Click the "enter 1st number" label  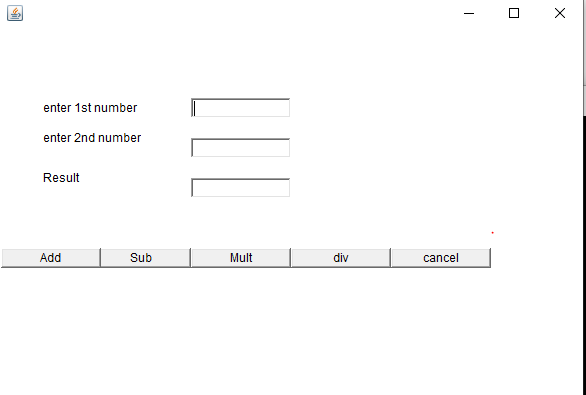[90, 108]
